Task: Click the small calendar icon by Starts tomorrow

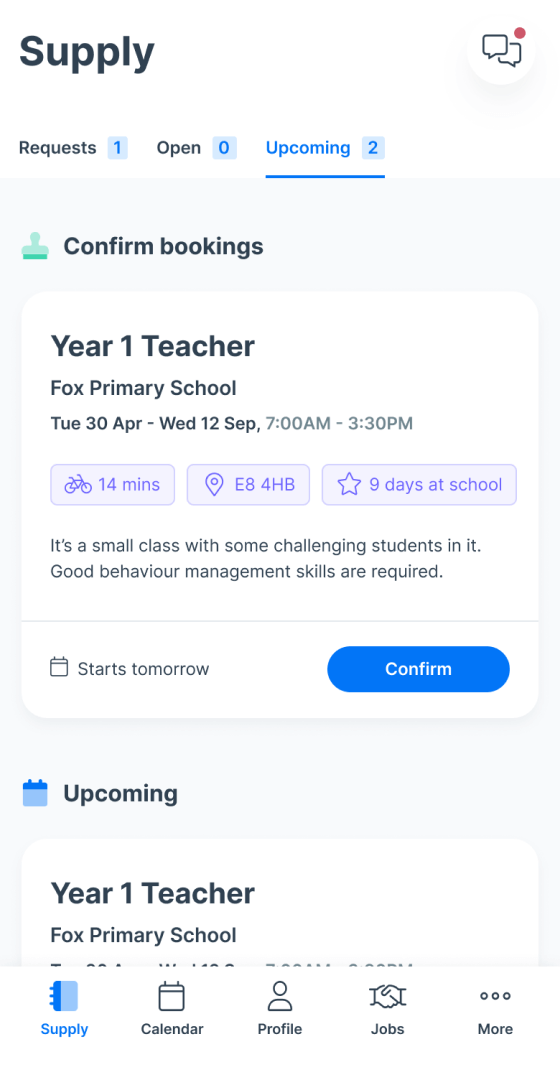Action: (59, 667)
